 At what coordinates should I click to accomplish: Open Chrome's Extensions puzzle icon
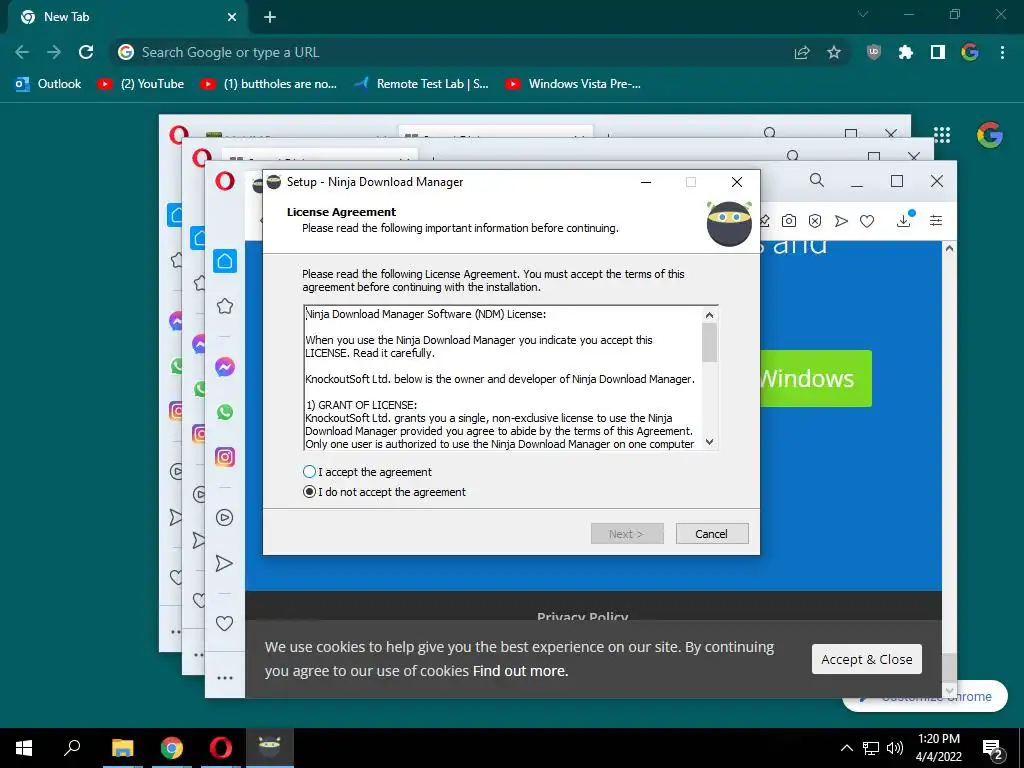[x=905, y=52]
